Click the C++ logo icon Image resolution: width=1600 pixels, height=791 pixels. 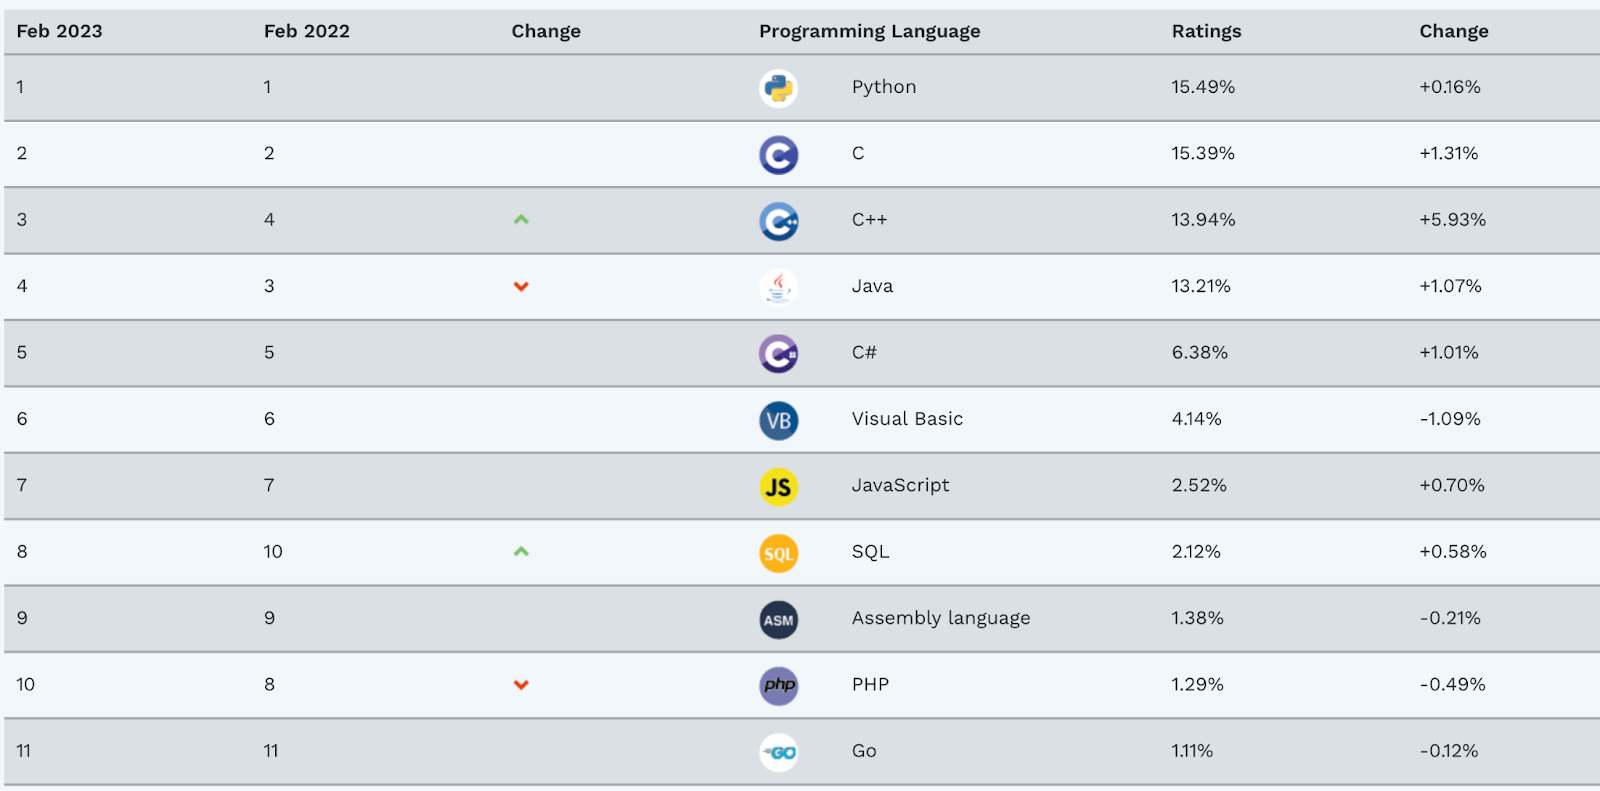778,221
